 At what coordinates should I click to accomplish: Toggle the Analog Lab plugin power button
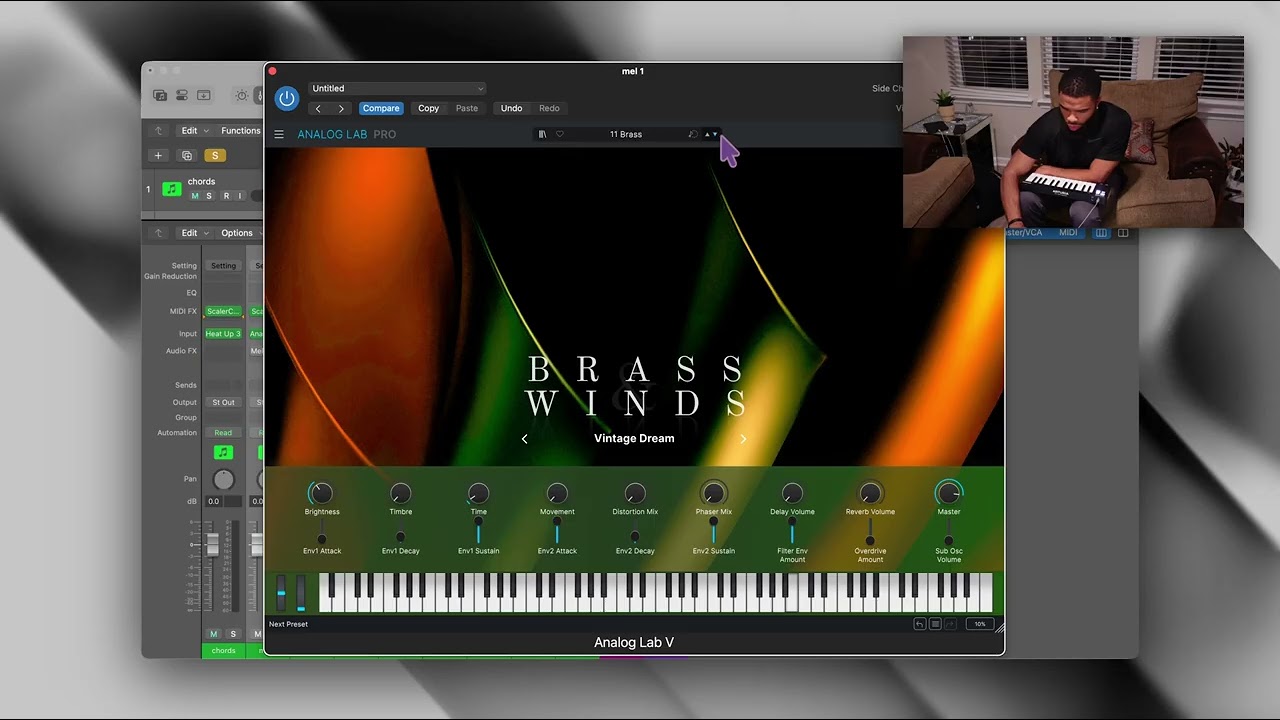(x=287, y=98)
